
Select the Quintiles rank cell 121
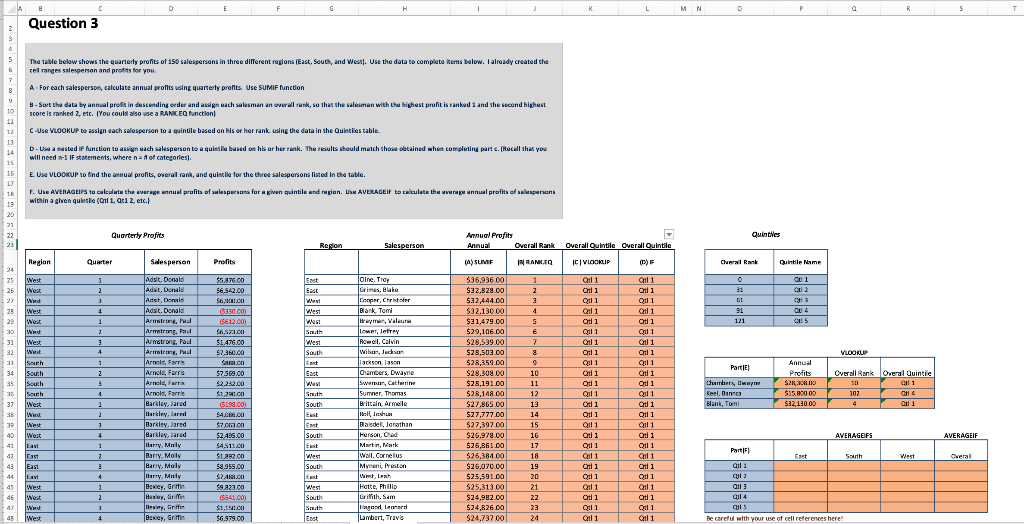tap(739, 321)
